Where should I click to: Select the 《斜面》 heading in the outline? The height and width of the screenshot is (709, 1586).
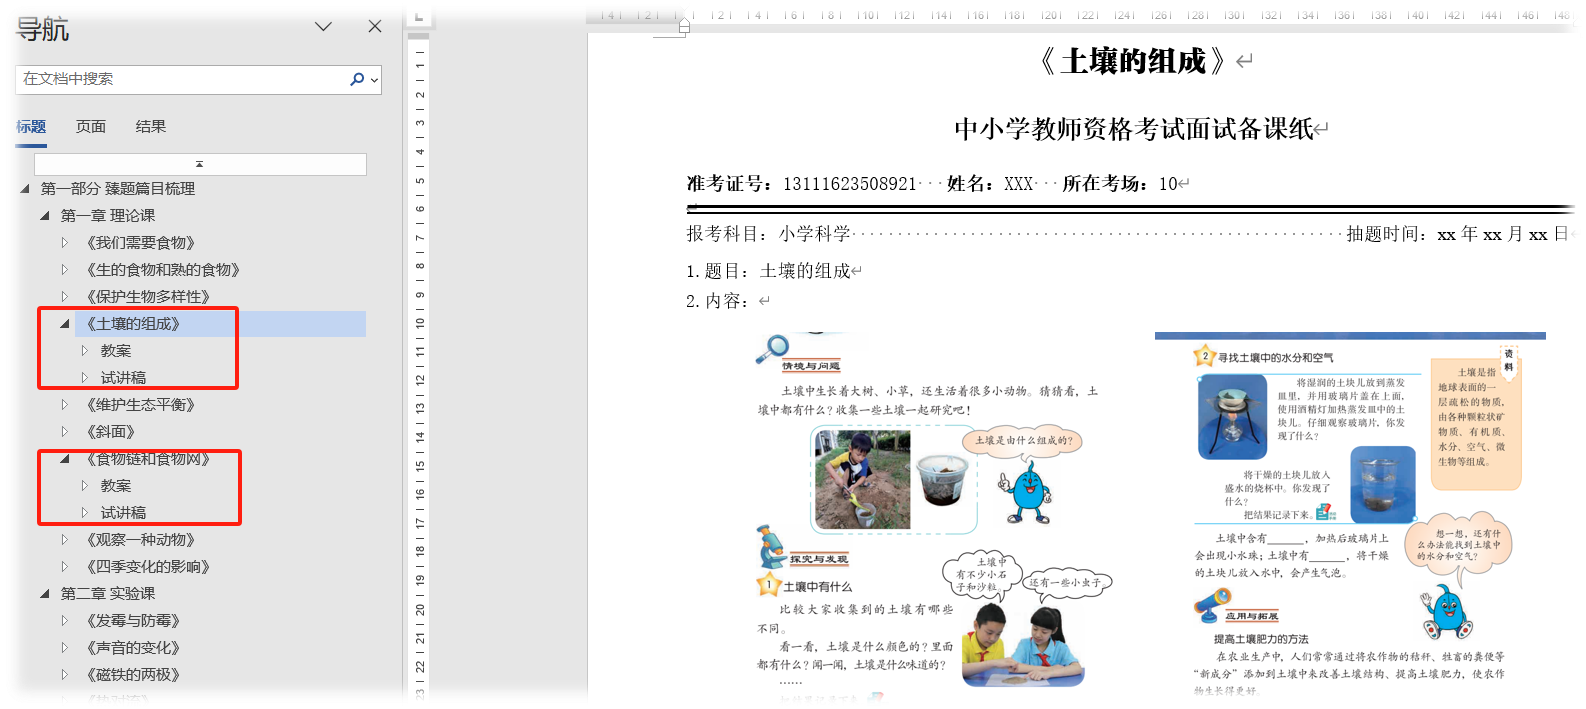(110, 431)
